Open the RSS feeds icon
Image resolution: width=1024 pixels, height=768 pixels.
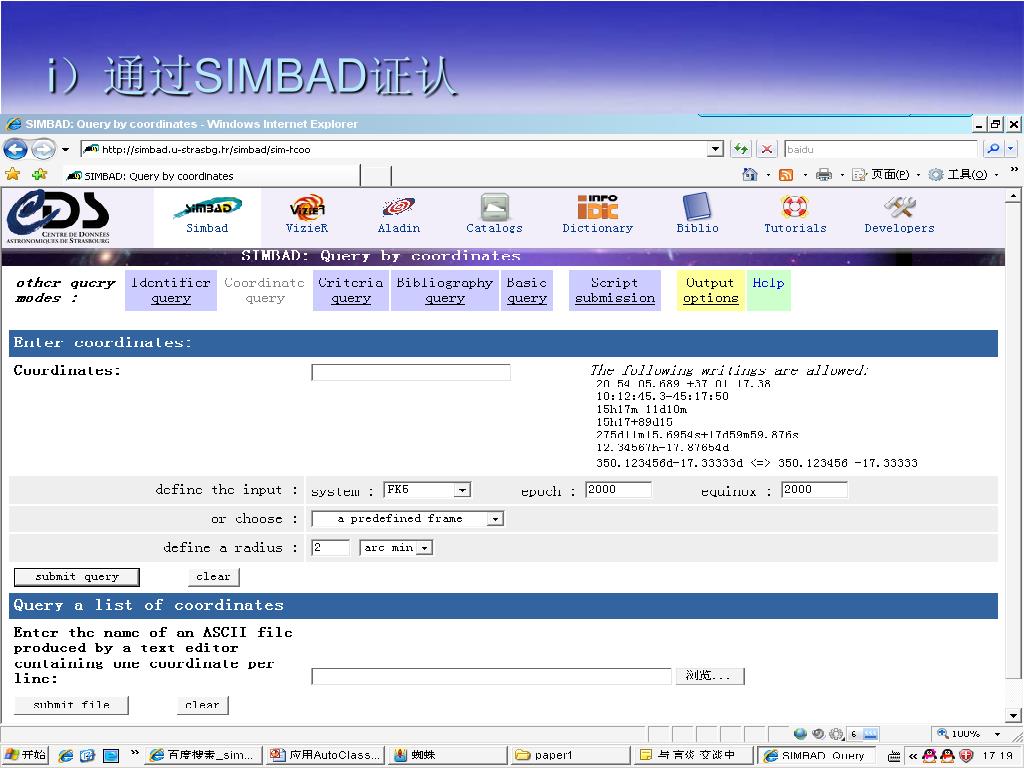coord(786,174)
